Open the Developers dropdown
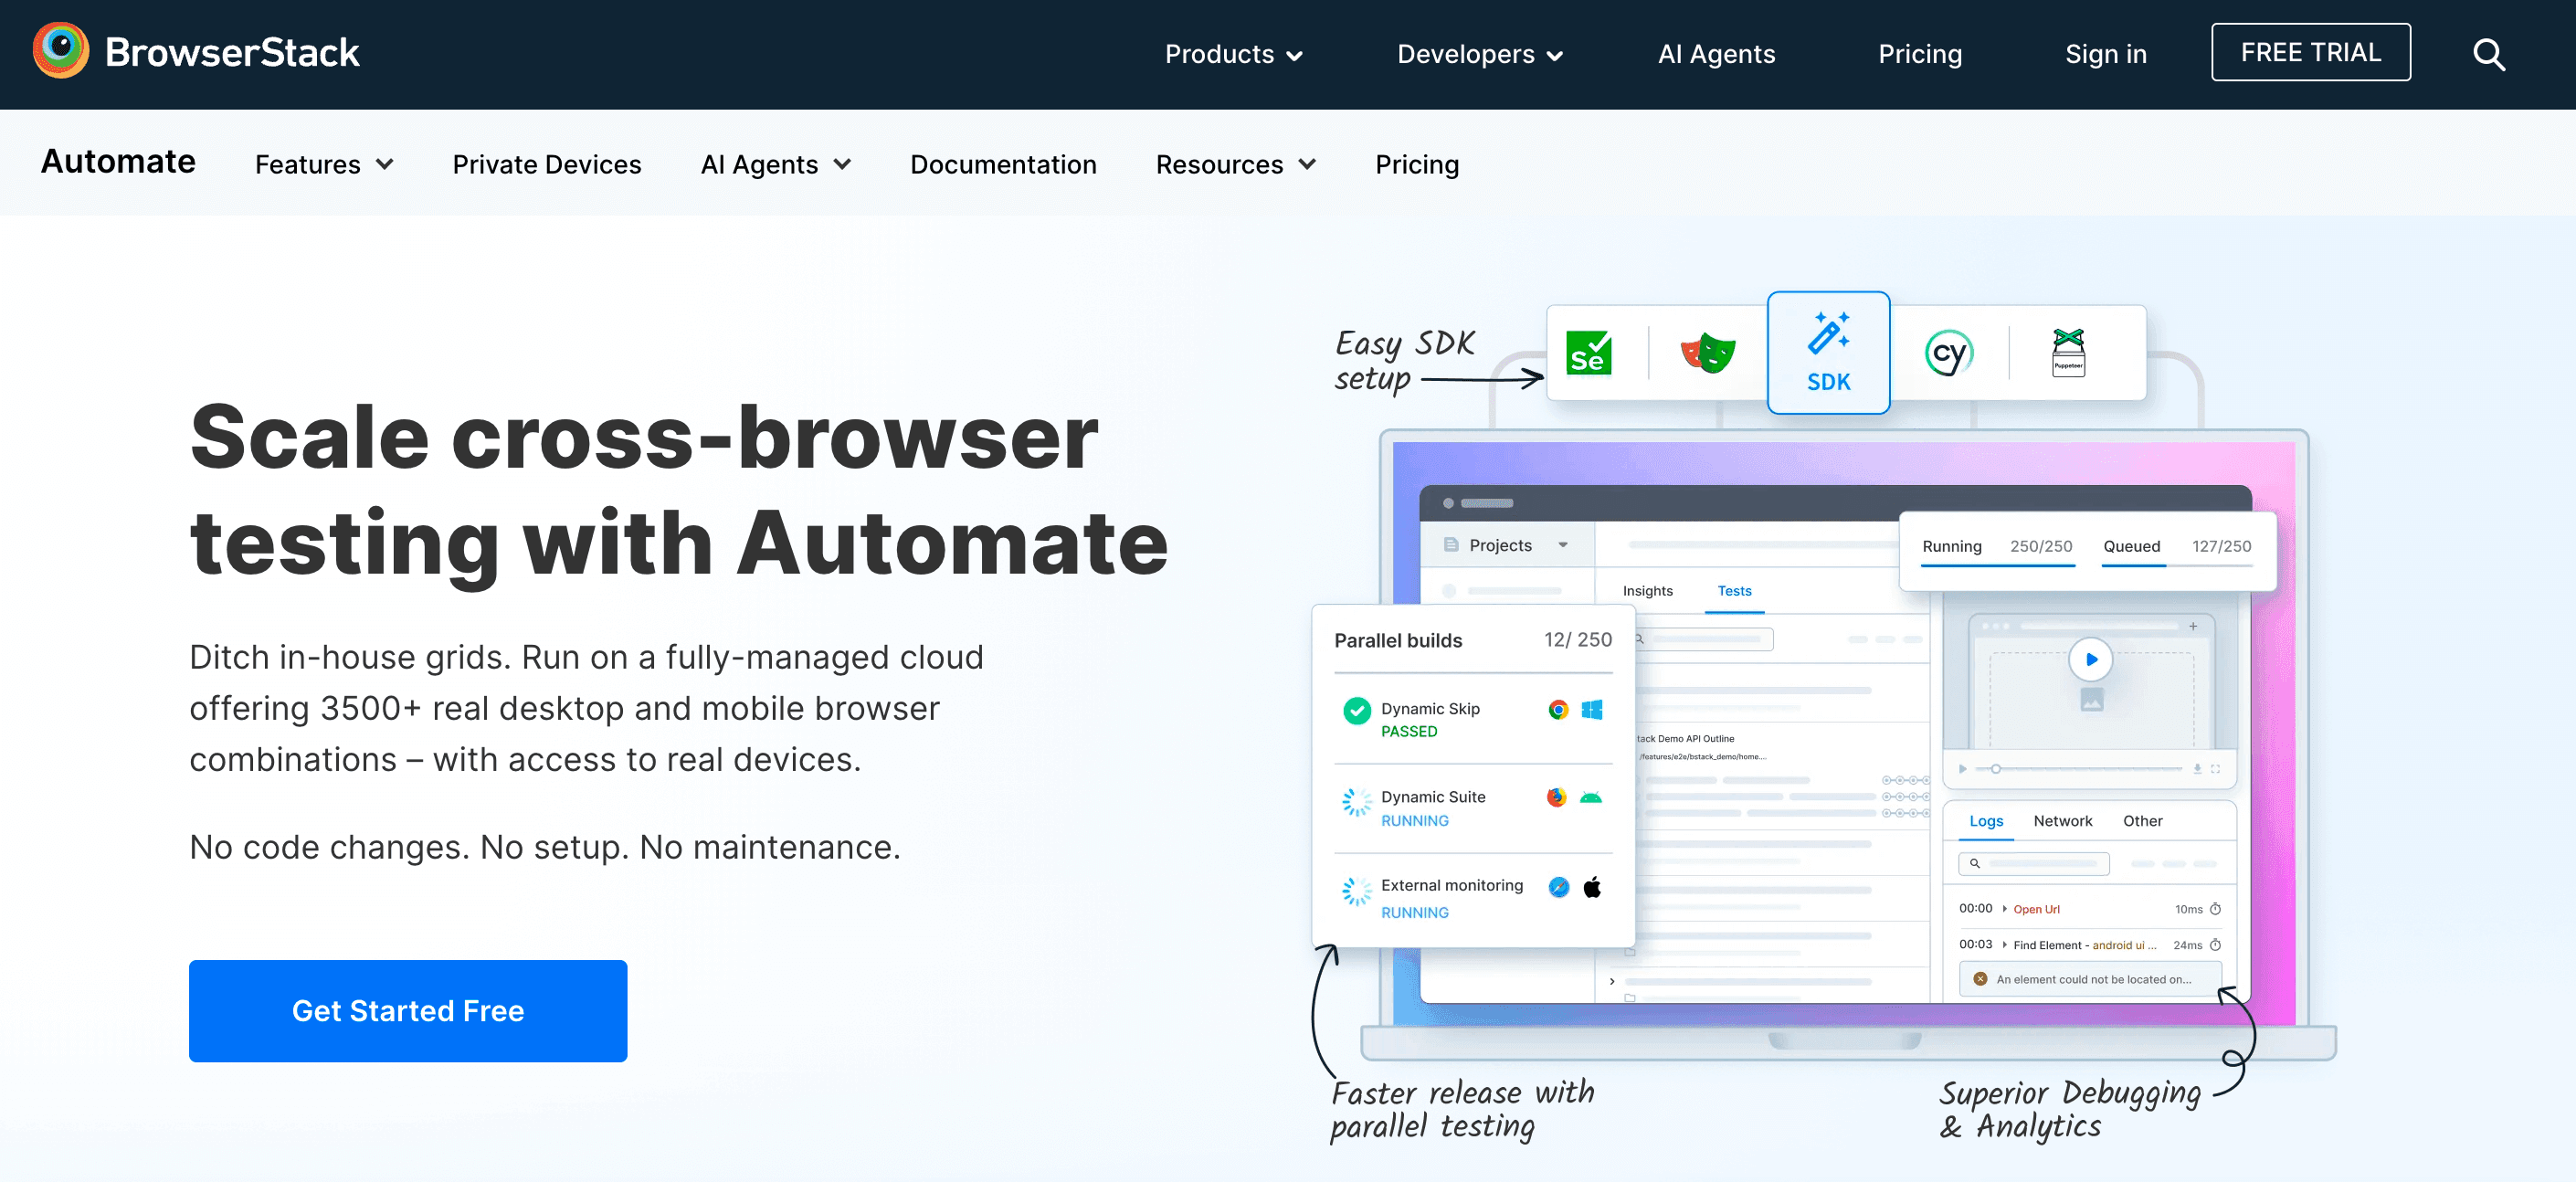Viewport: 2576px width, 1182px height. (1479, 54)
